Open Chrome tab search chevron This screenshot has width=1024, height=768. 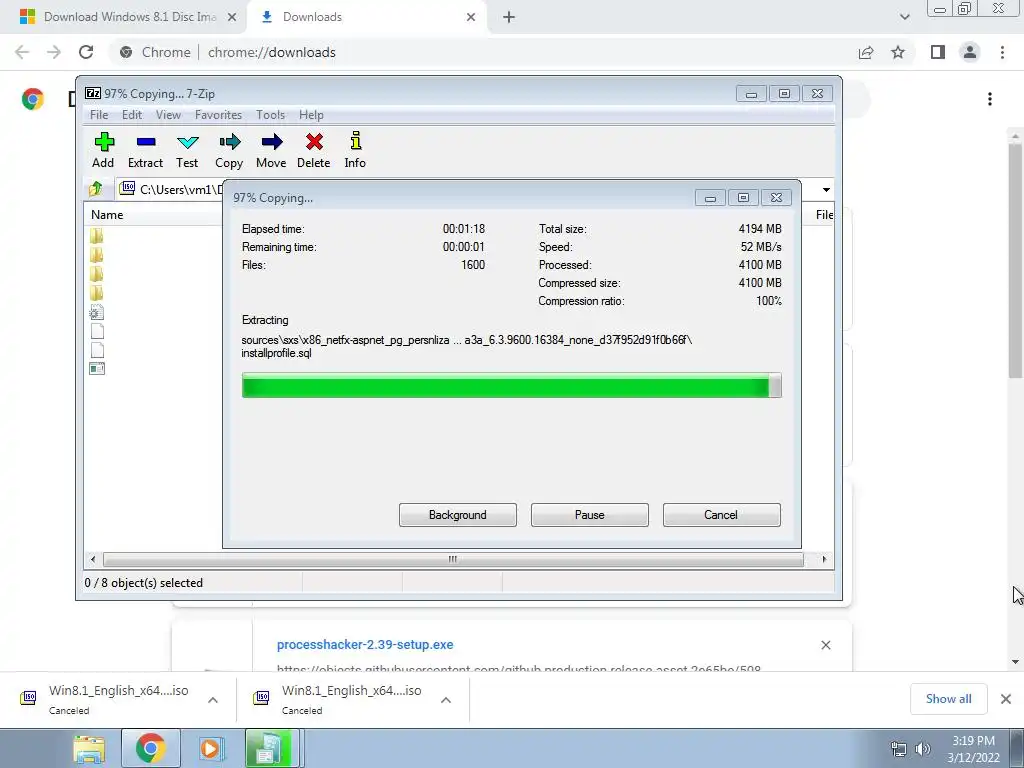point(904,17)
